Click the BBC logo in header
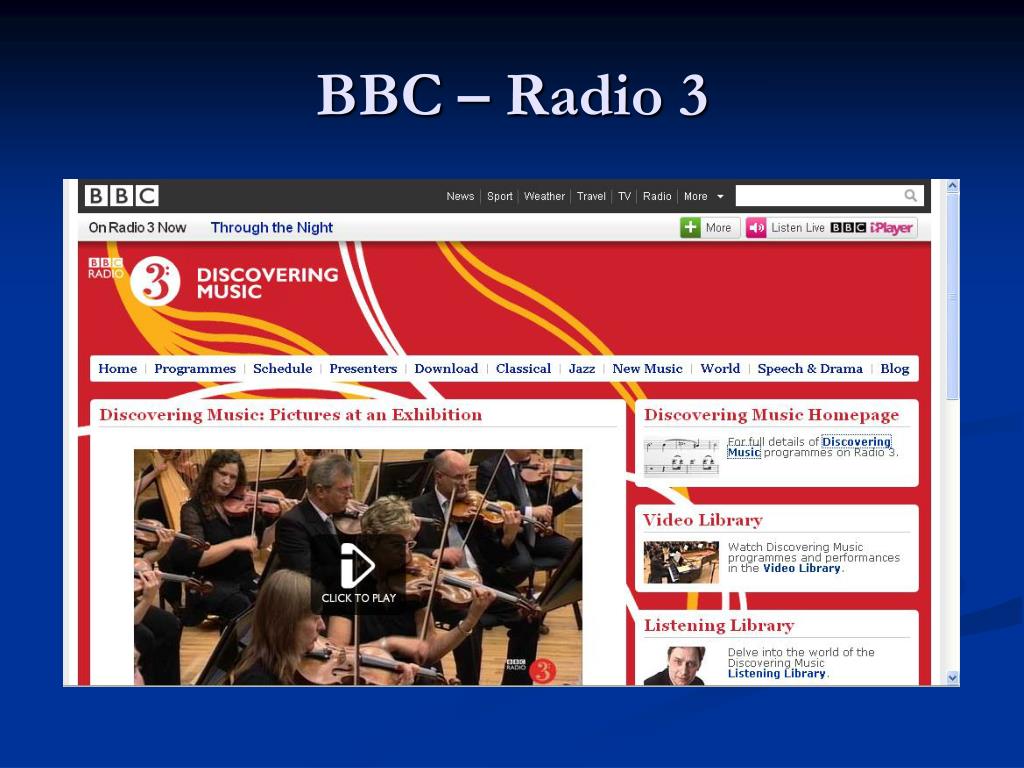 (121, 196)
